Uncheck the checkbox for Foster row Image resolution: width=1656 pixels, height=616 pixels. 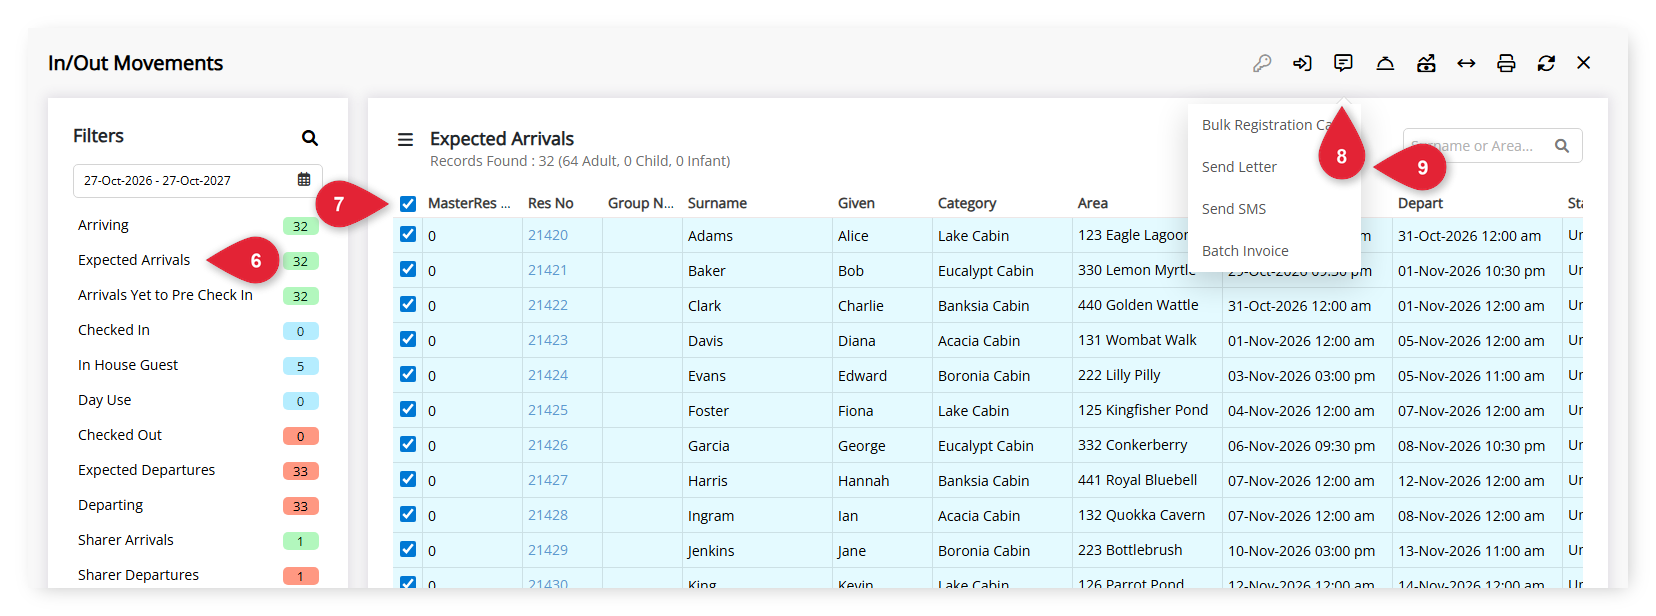[x=408, y=409]
